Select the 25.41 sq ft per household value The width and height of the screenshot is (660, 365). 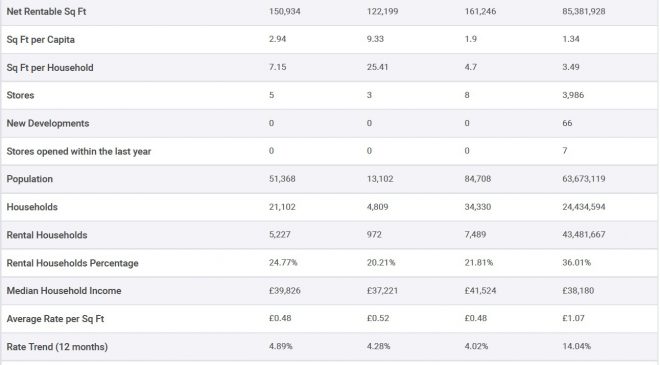pyautogui.click(x=377, y=67)
